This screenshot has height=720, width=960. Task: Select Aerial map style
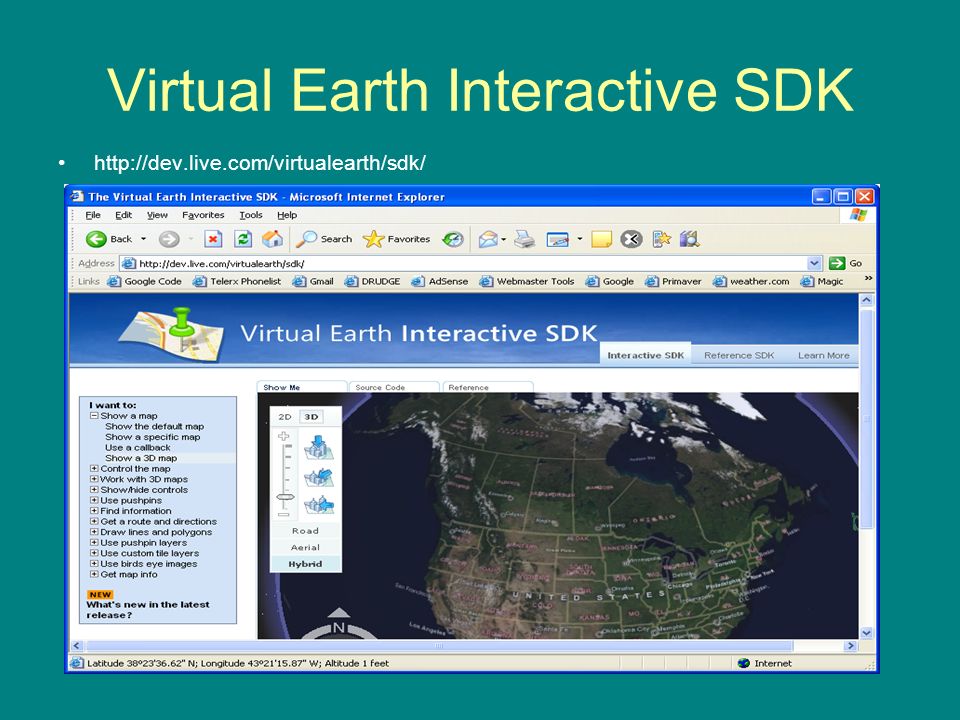click(305, 547)
